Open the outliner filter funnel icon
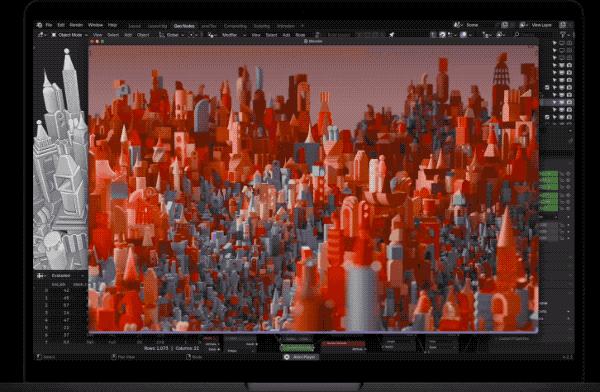Image resolution: width=600 pixels, height=392 pixels. 563,35
